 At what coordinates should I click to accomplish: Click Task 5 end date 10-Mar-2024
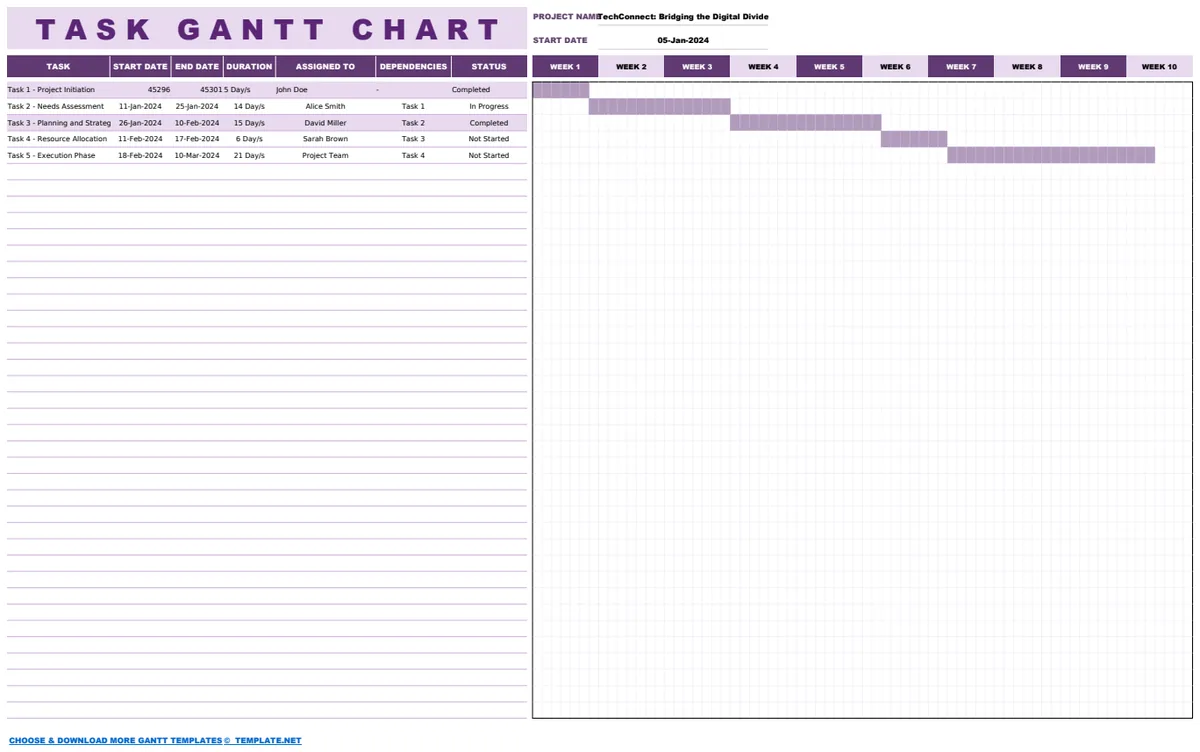tap(197, 155)
